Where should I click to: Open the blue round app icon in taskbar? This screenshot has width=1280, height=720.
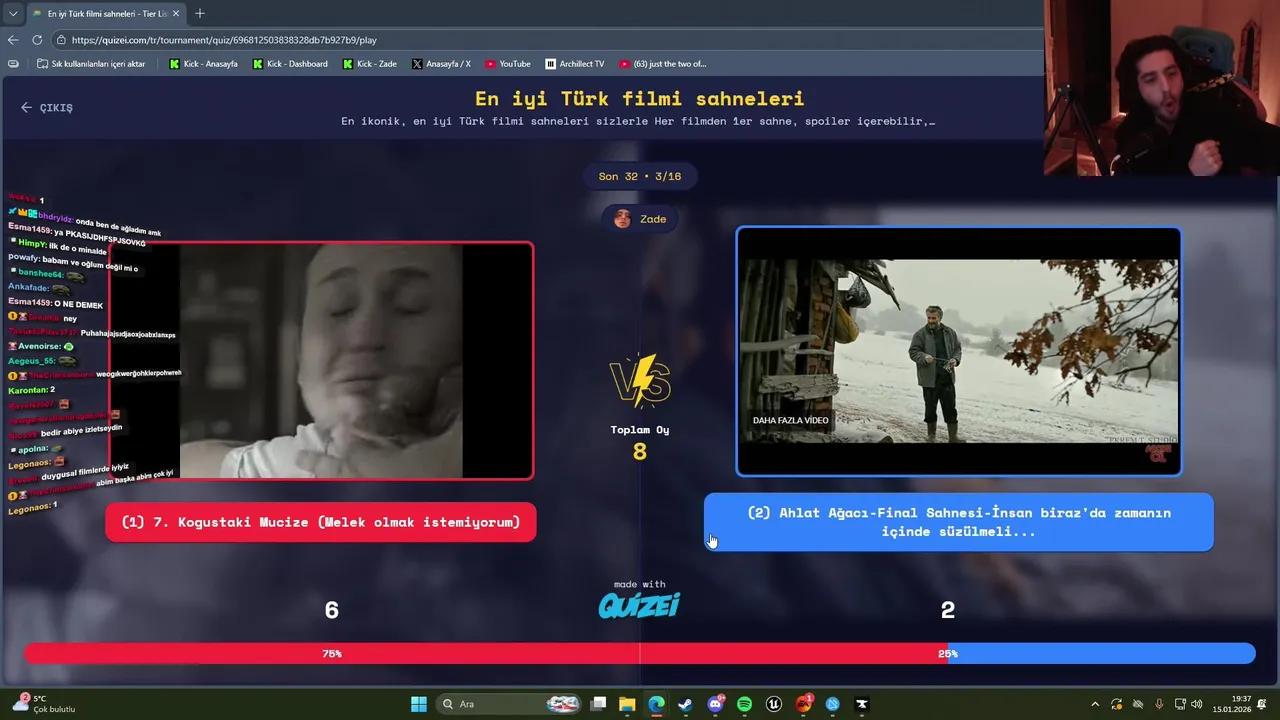(832, 704)
